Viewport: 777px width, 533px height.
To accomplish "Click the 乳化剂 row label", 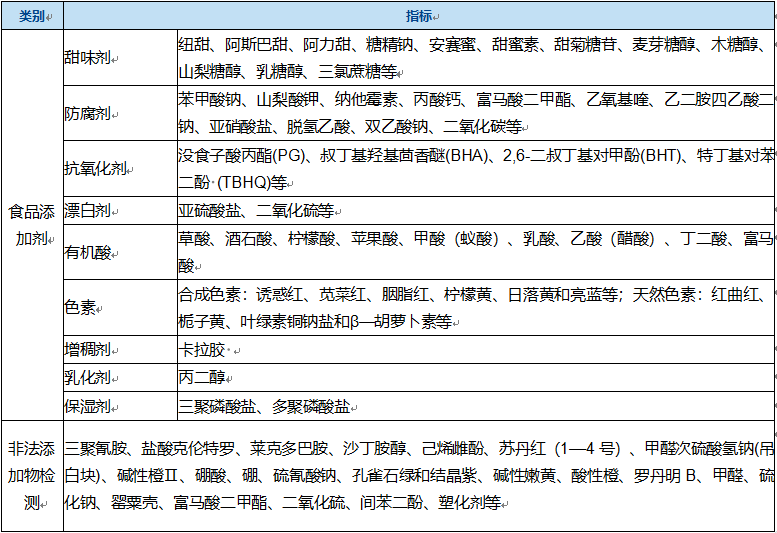I will pyautogui.click(x=88, y=378).
